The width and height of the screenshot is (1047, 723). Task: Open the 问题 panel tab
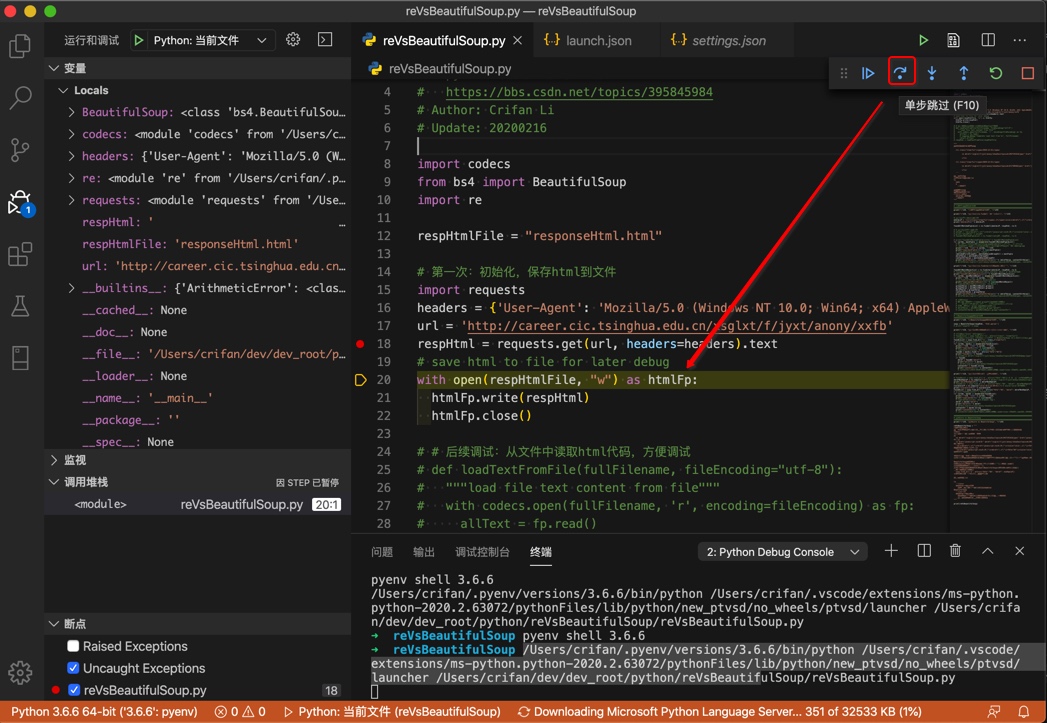[382, 552]
